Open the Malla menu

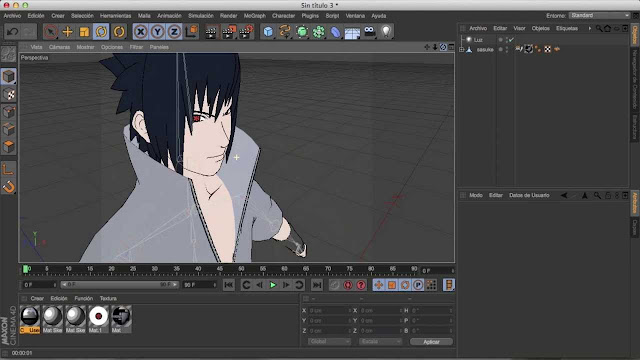click(x=144, y=16)
